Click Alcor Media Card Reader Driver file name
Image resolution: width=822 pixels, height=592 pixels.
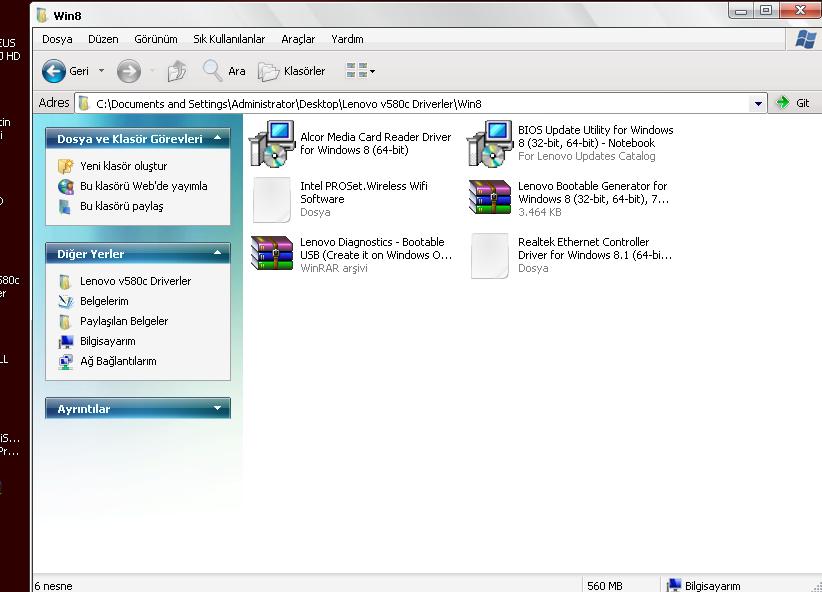pos(375,143)
